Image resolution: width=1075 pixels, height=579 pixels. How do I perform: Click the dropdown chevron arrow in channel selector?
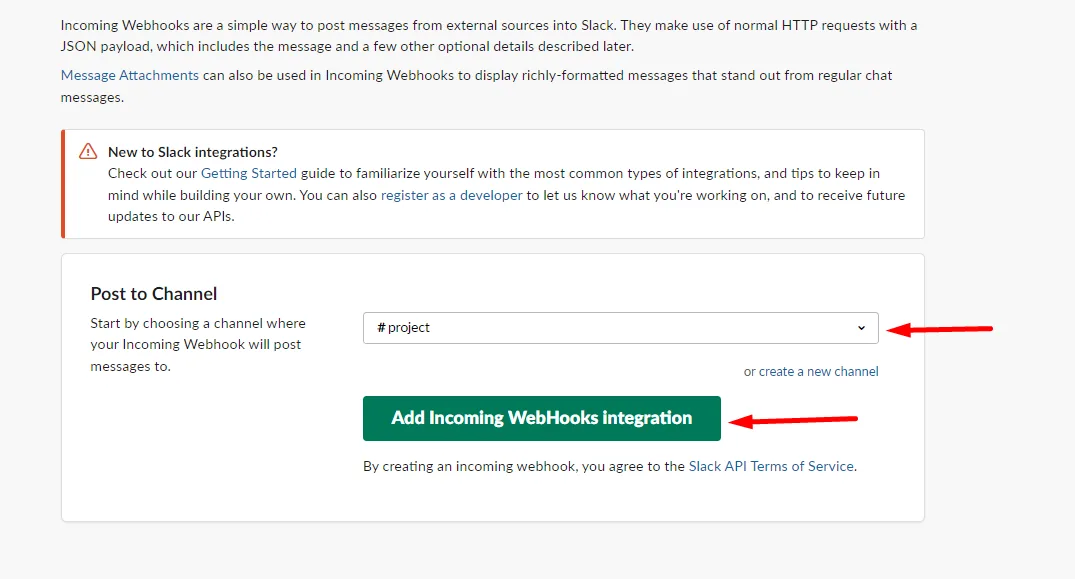pos(861,328)
